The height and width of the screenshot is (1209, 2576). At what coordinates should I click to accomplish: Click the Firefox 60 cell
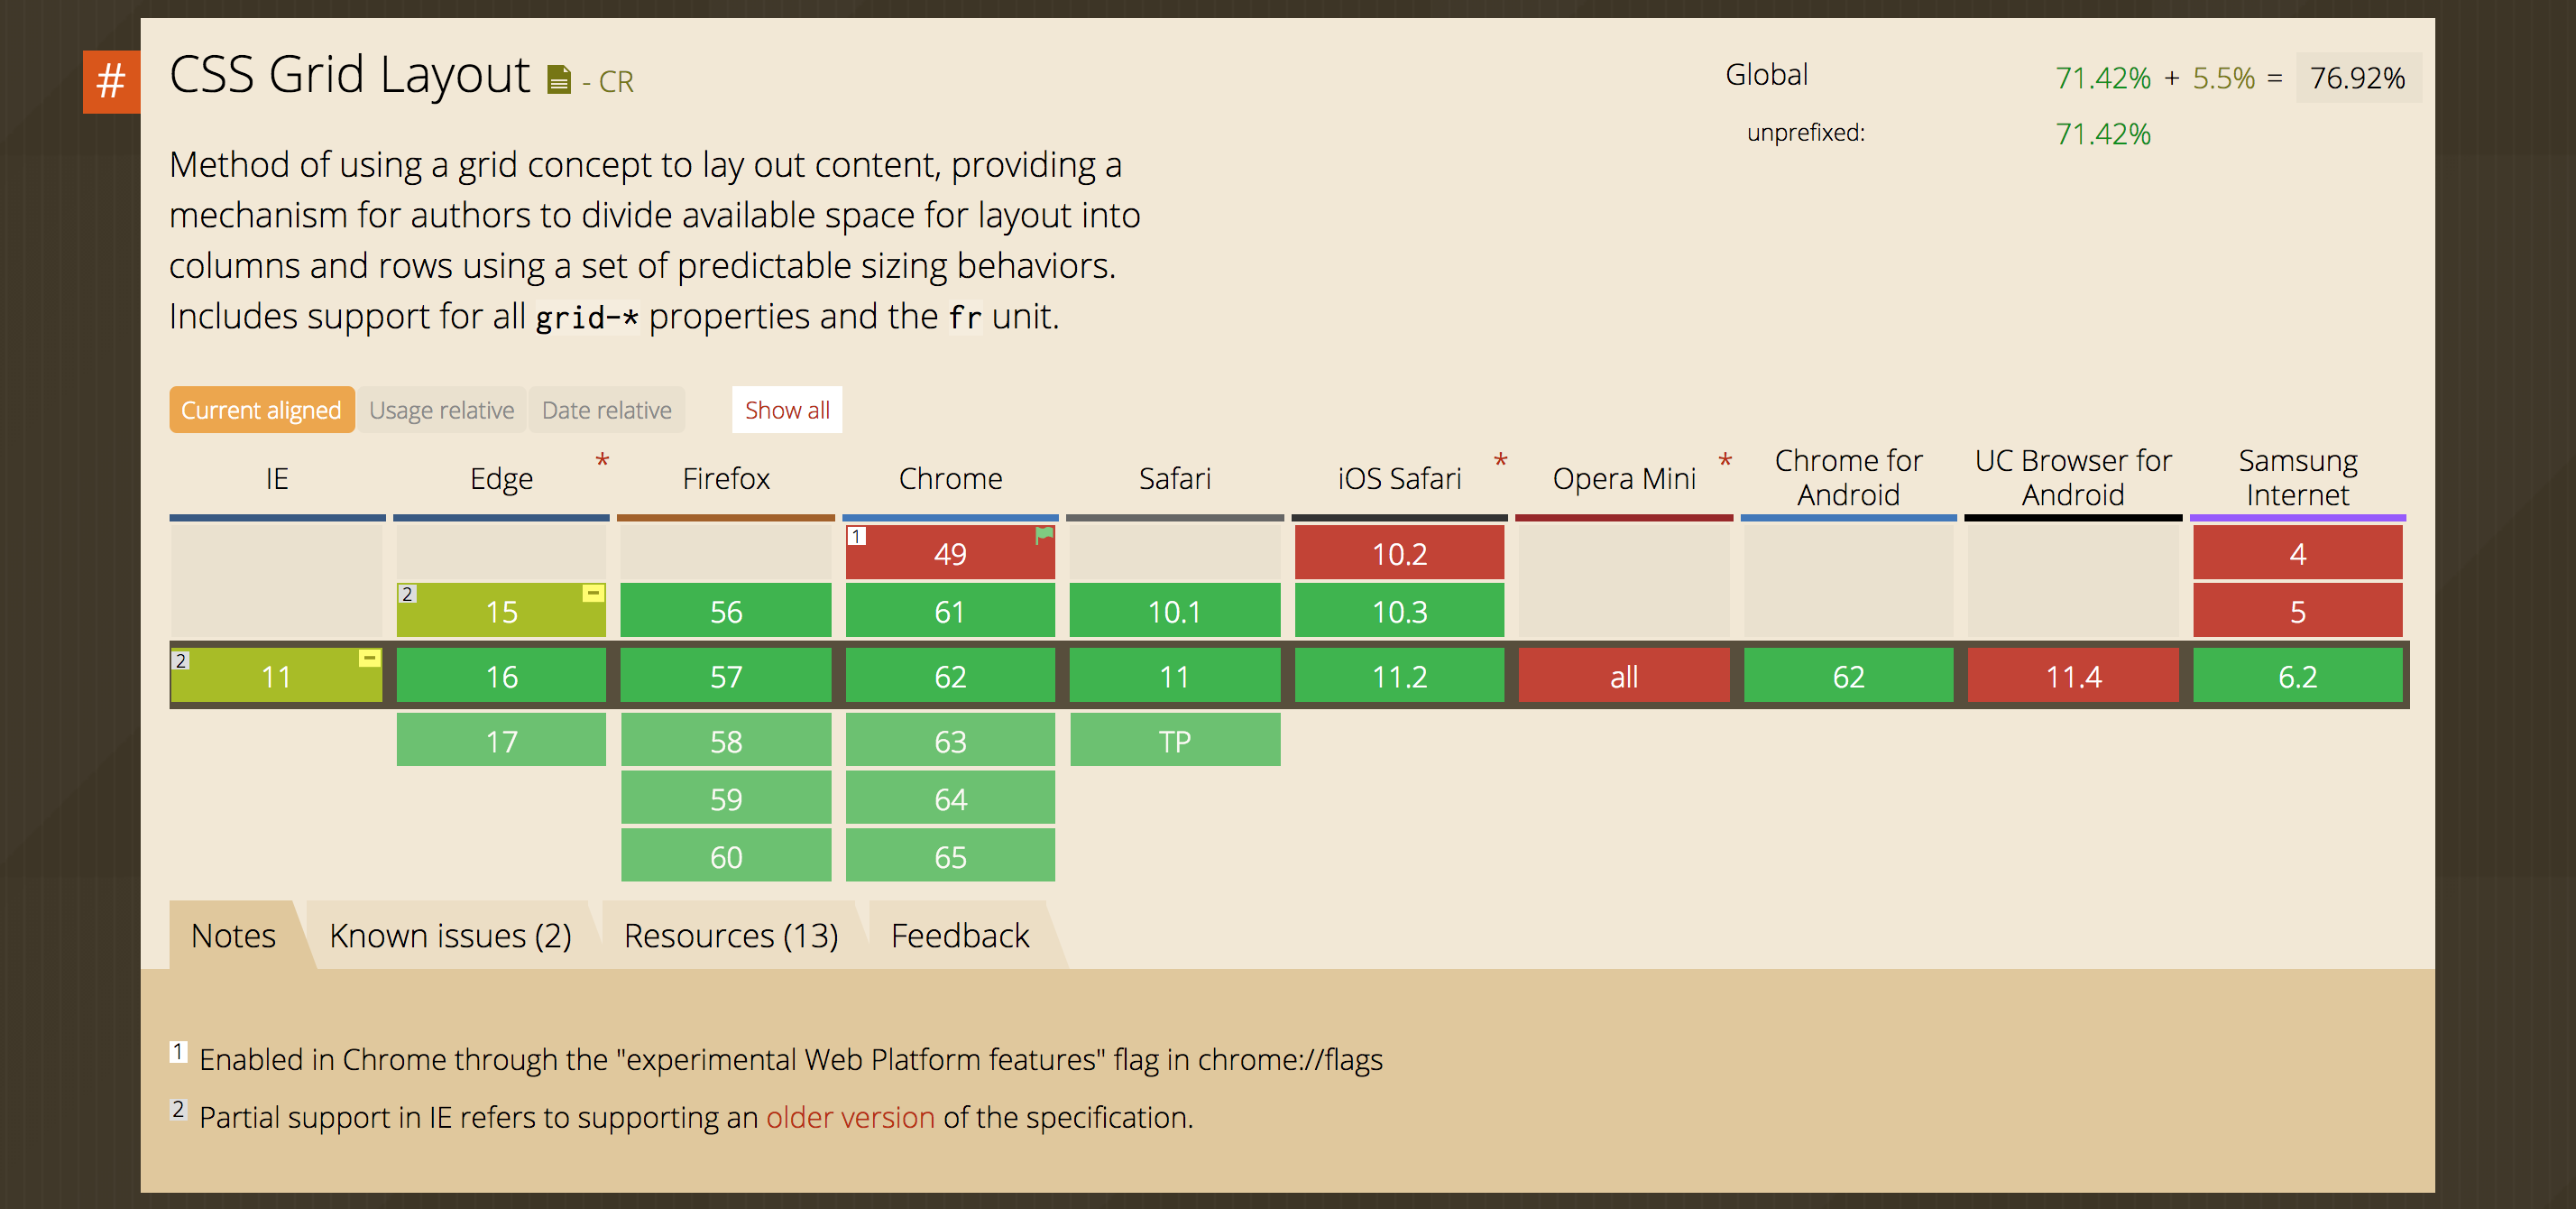726,856
